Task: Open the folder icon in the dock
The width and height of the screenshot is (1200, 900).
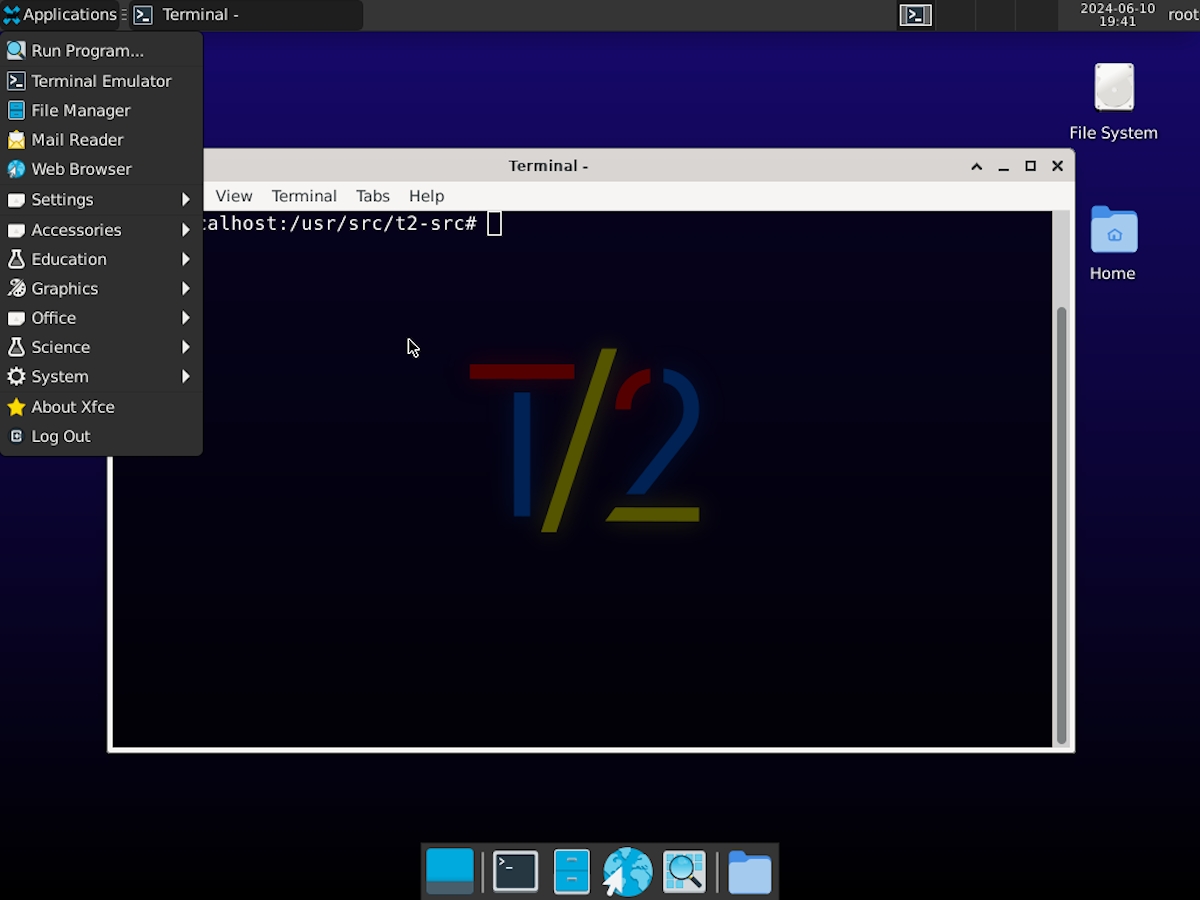Action: [749, 872]
